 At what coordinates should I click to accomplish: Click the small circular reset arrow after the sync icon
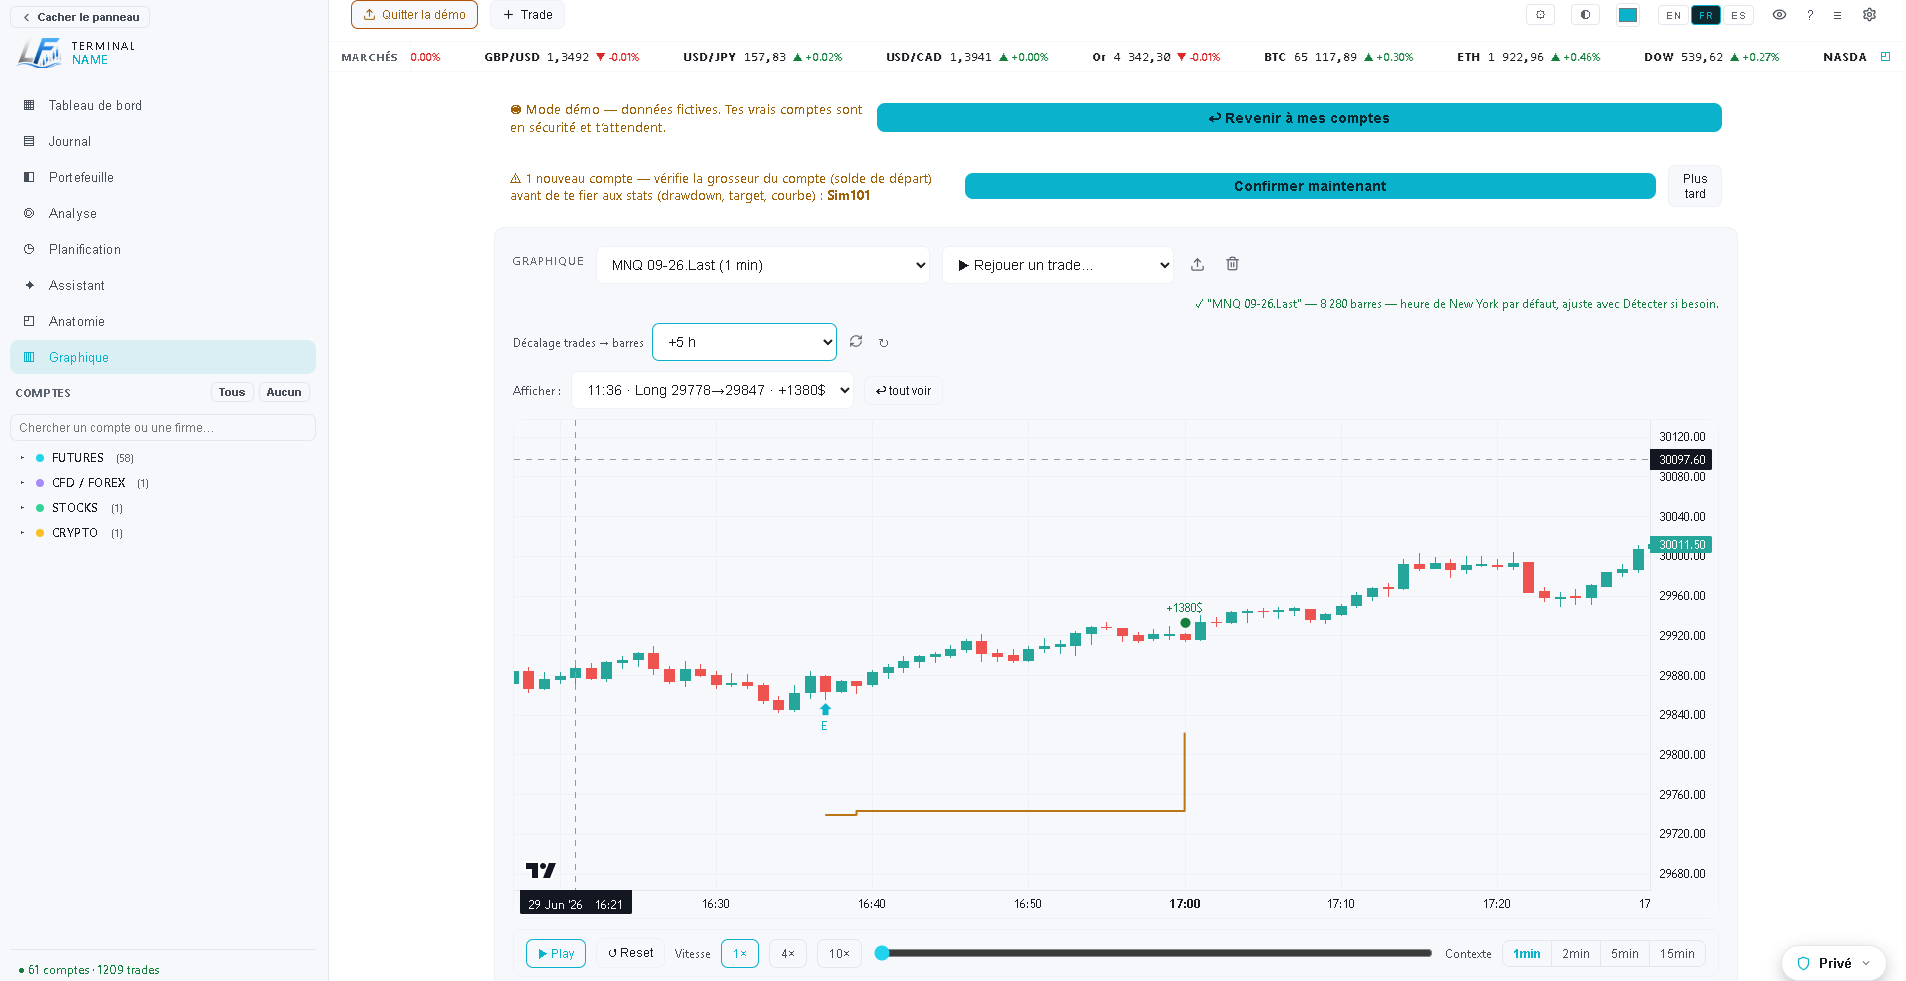(884, 343)
